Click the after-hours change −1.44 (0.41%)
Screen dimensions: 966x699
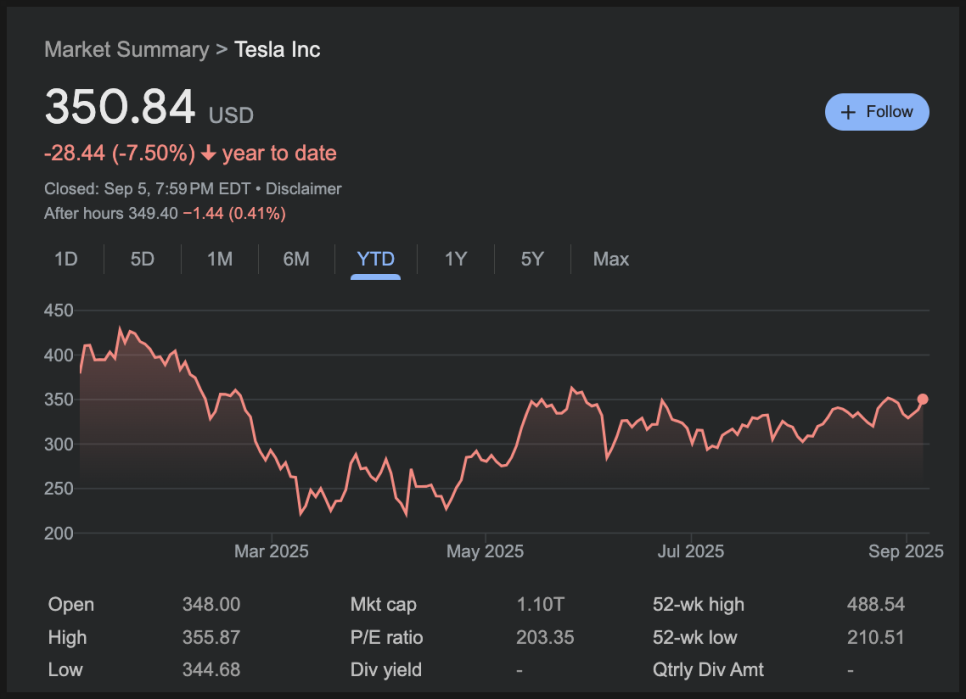point(234,214)
